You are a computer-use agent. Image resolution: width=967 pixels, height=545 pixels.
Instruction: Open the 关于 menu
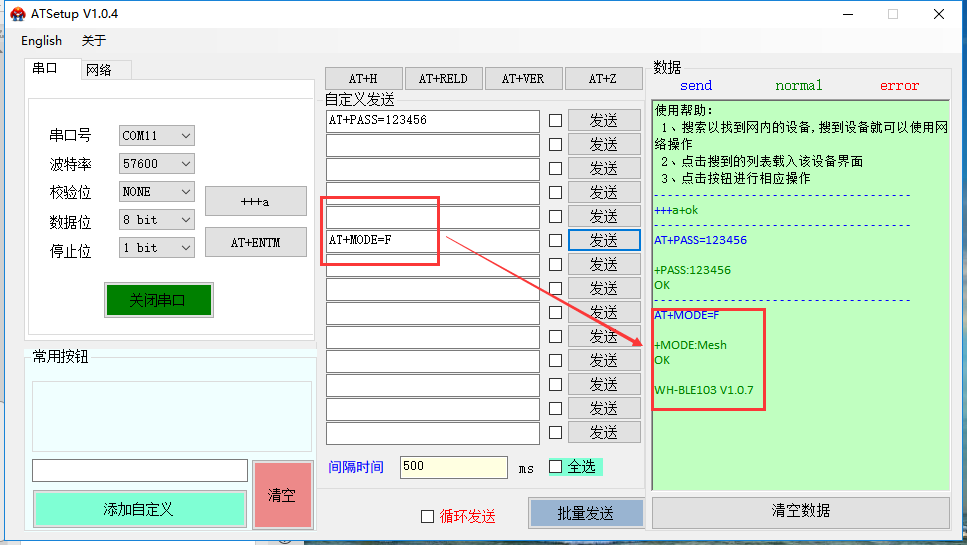pos(93,41)
